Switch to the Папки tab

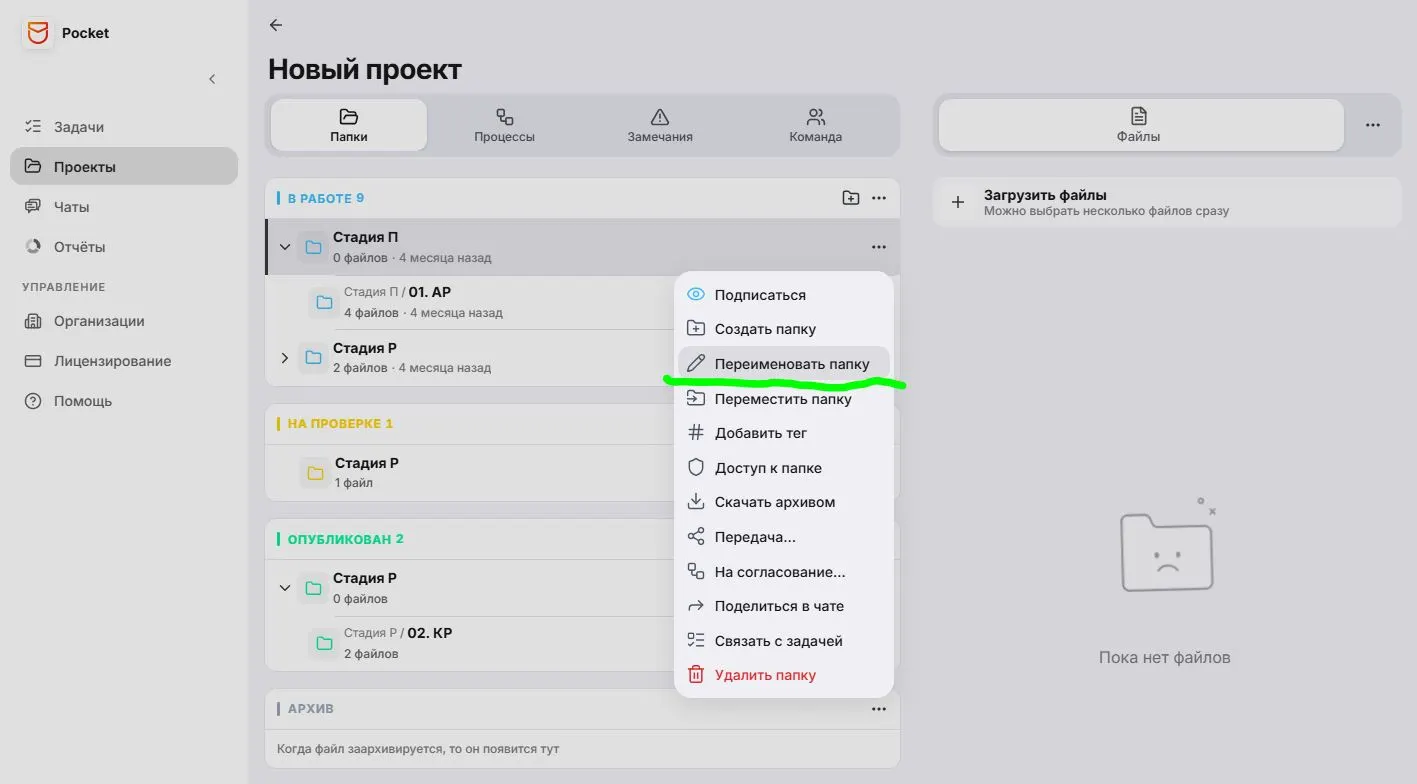click(349, 125)
